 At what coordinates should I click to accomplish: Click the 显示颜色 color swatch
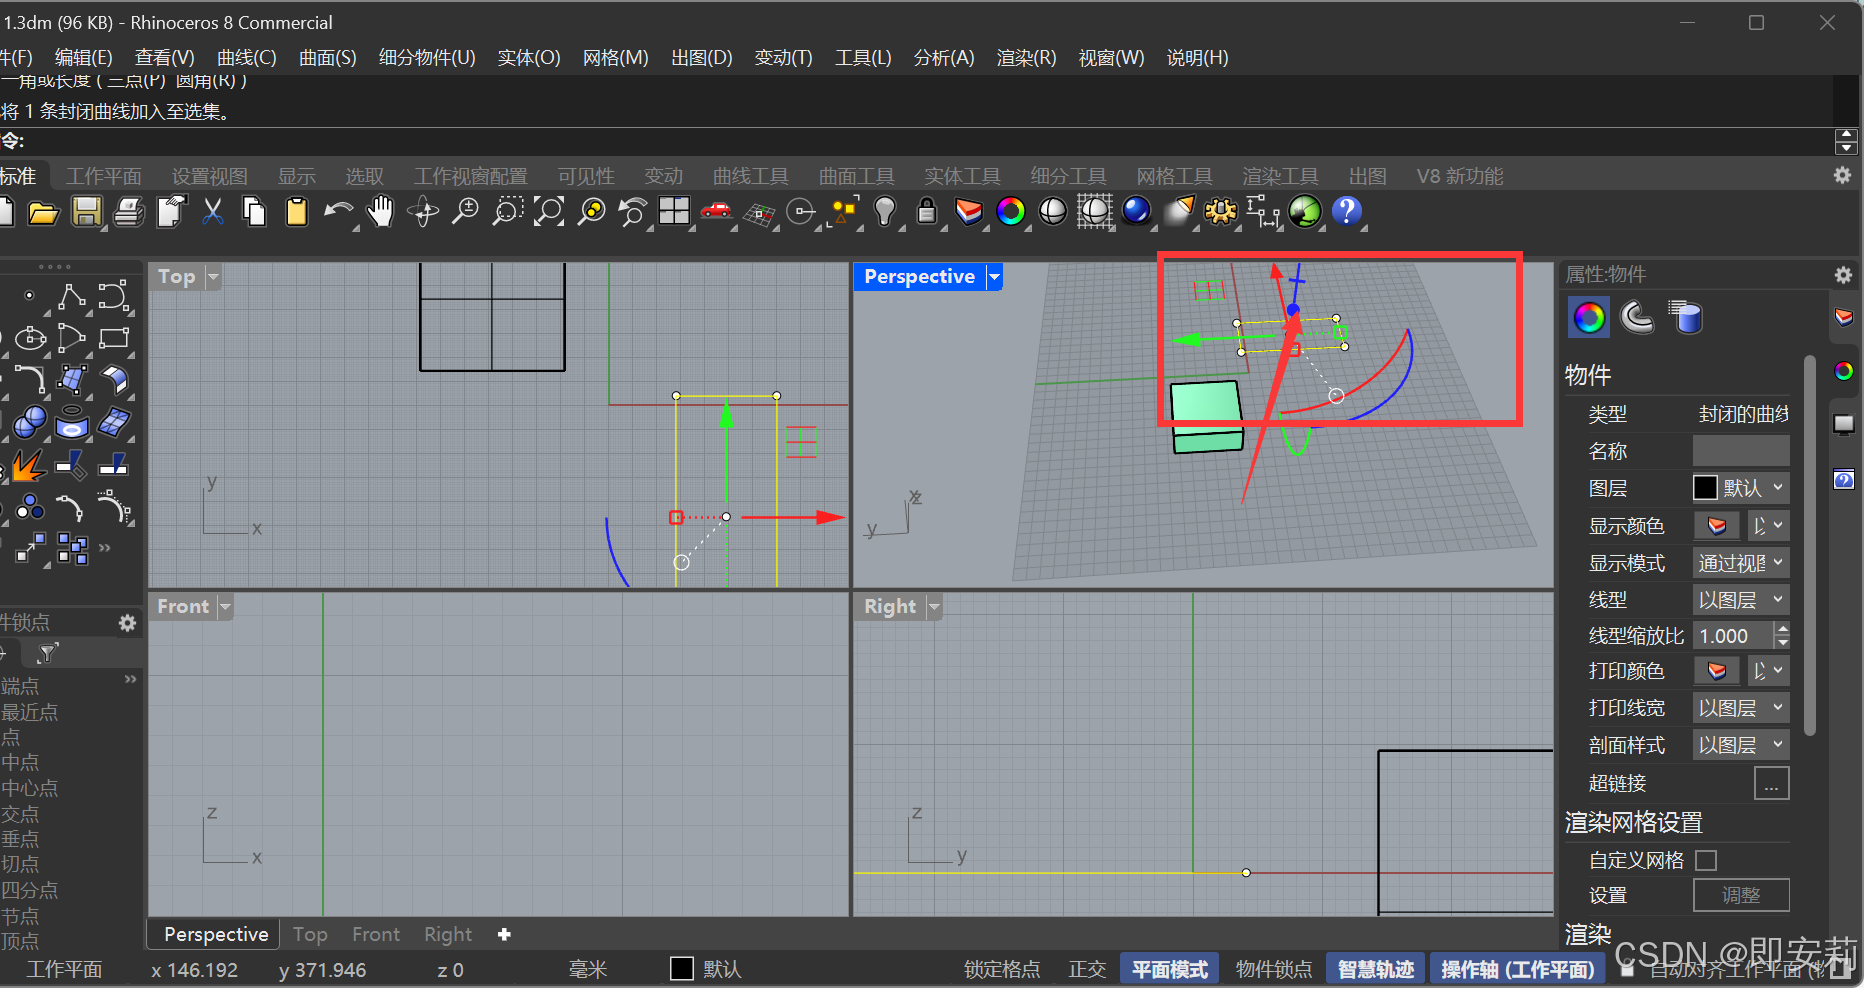(x=1716, y=526)
